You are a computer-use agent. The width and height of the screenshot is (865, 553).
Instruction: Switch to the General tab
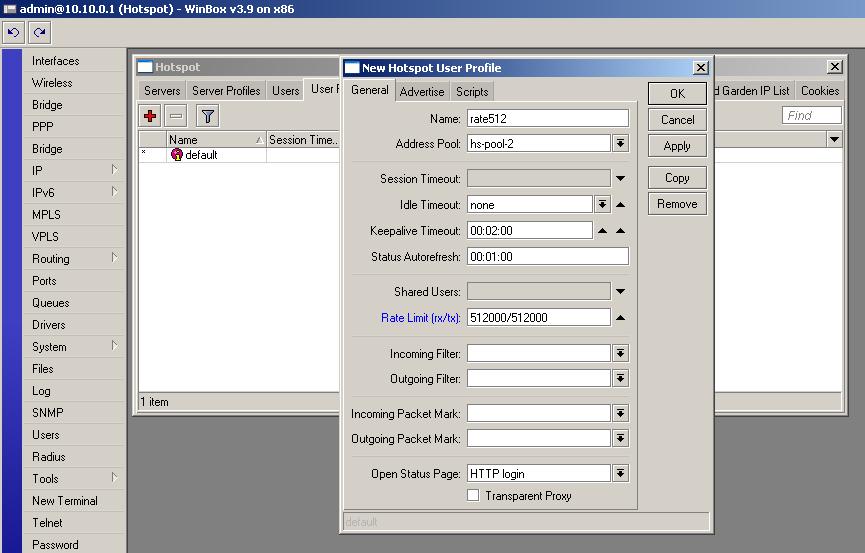370,91
